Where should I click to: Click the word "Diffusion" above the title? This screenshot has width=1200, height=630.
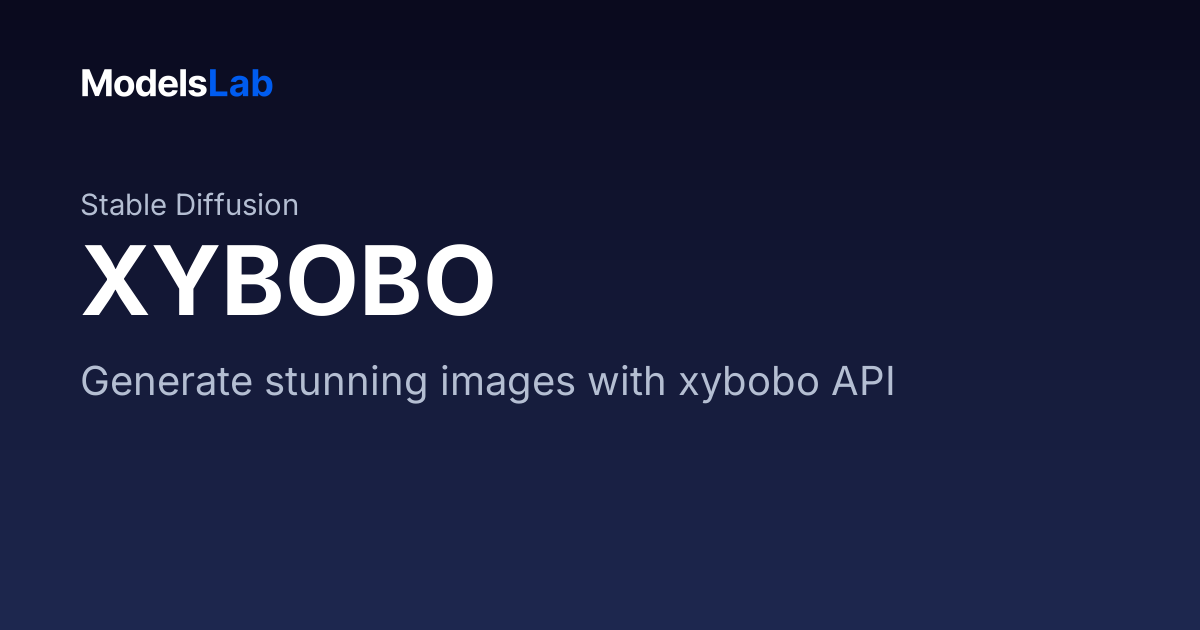pos(237,205)
